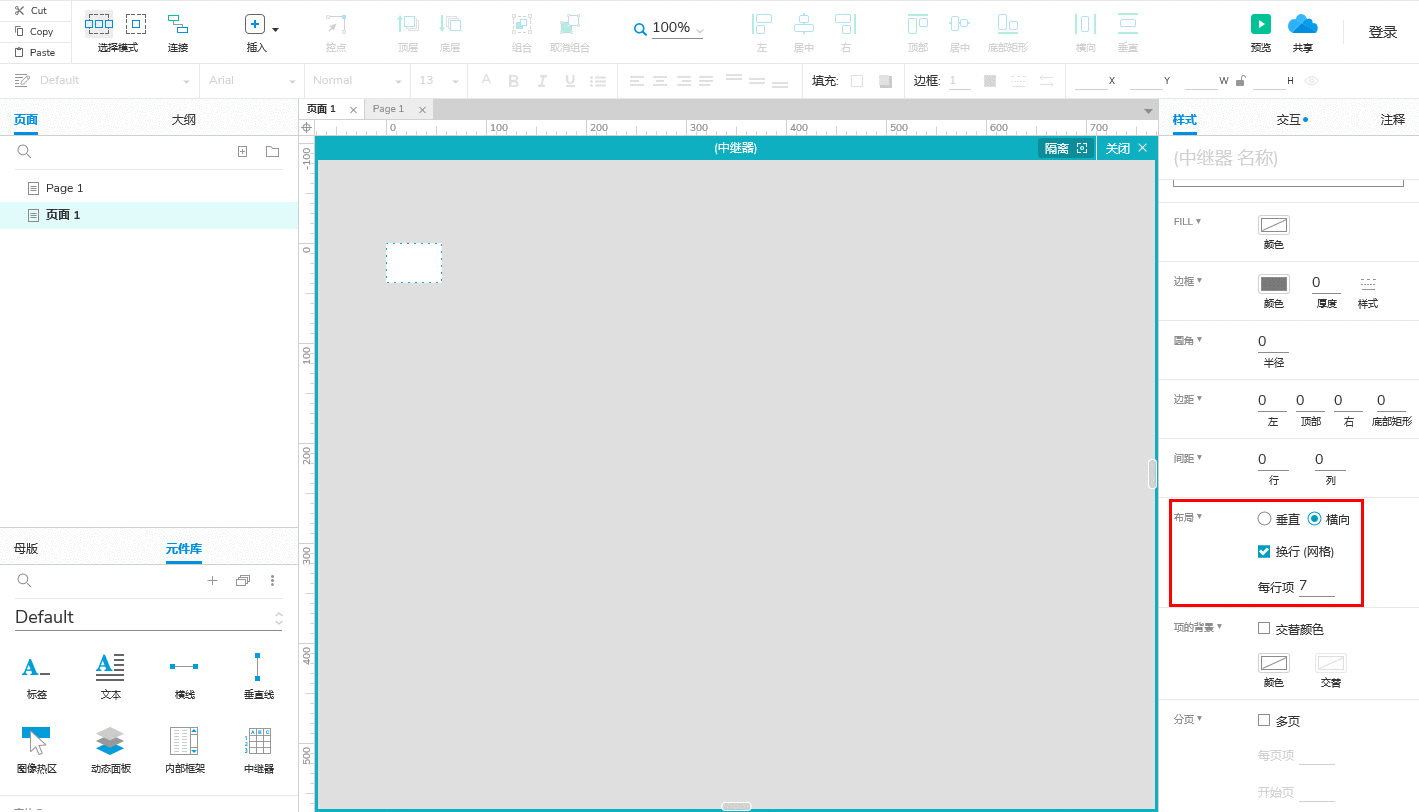The height and width of the screenshot is (812, 1419).
Task: Click the 间距 行 row spacing field
Action: 1273,460
